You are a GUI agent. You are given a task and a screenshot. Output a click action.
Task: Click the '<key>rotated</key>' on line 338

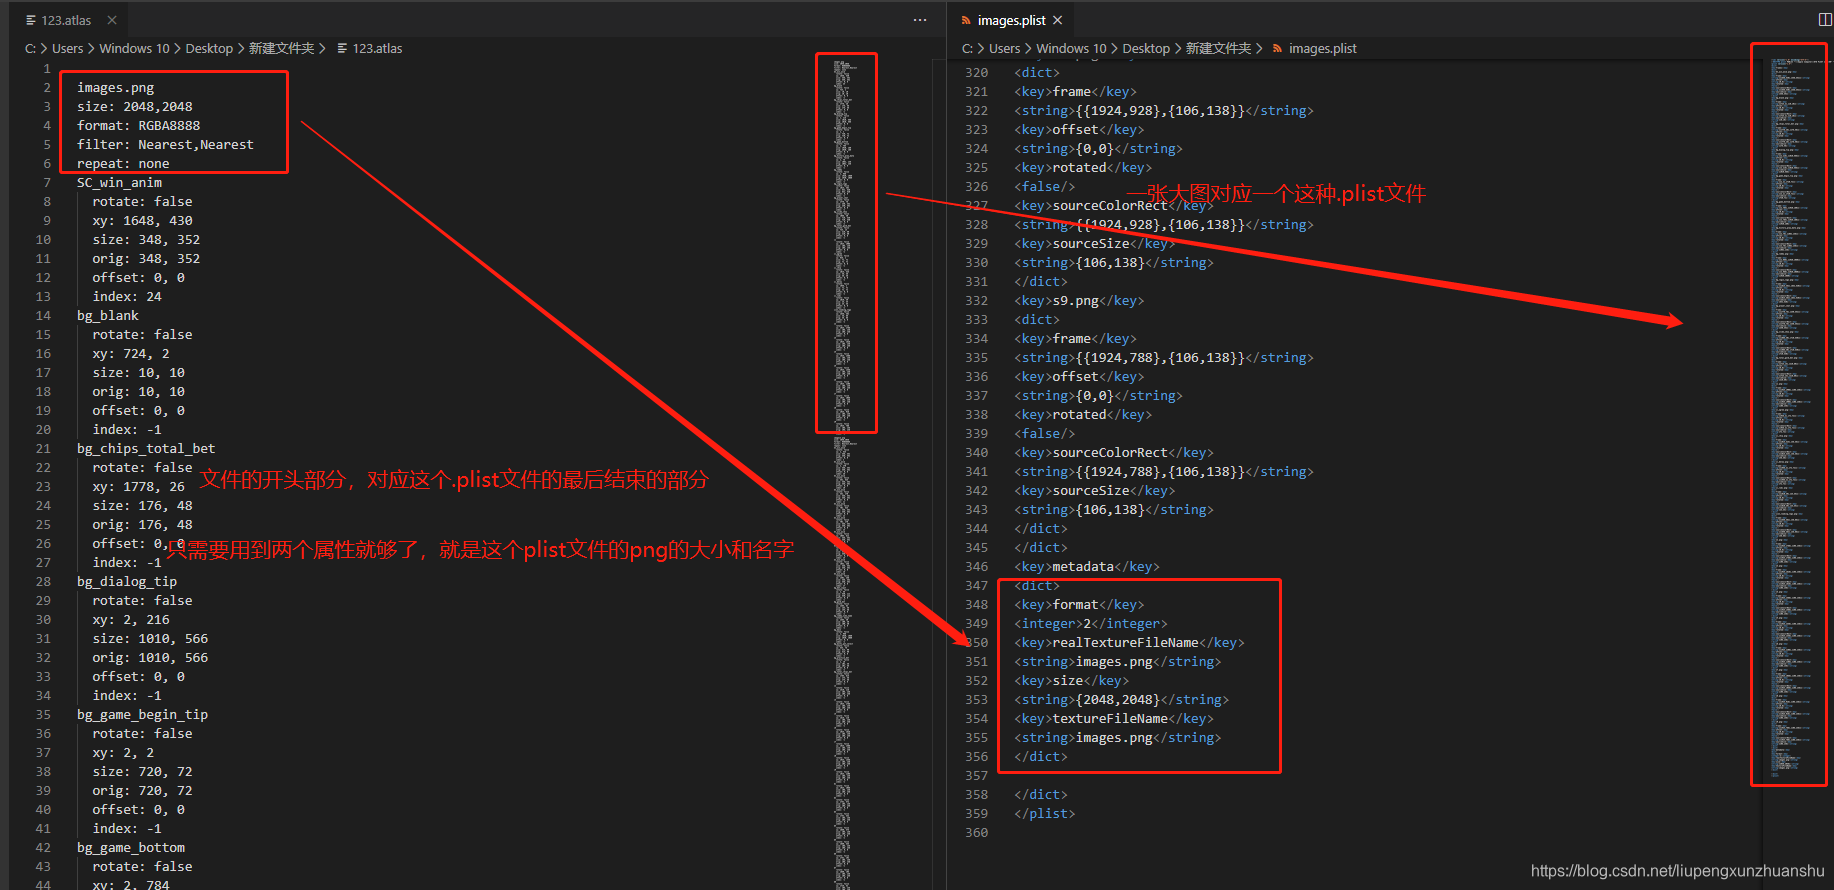(1083, 414)
